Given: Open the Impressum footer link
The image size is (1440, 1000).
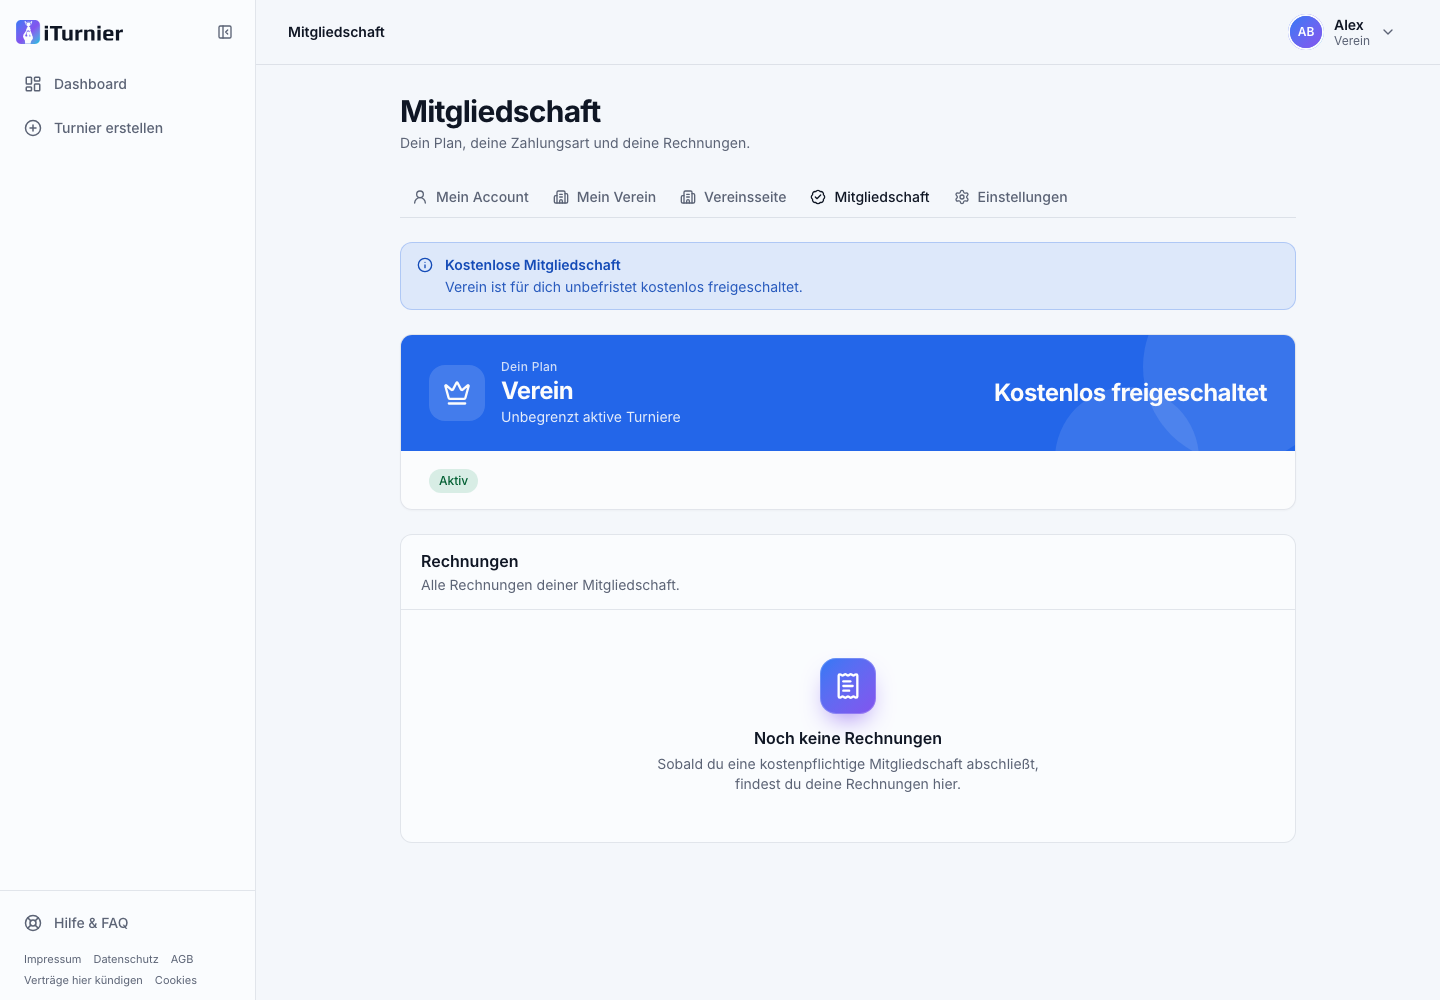Looking at the screenshot, I should [53, 959].
